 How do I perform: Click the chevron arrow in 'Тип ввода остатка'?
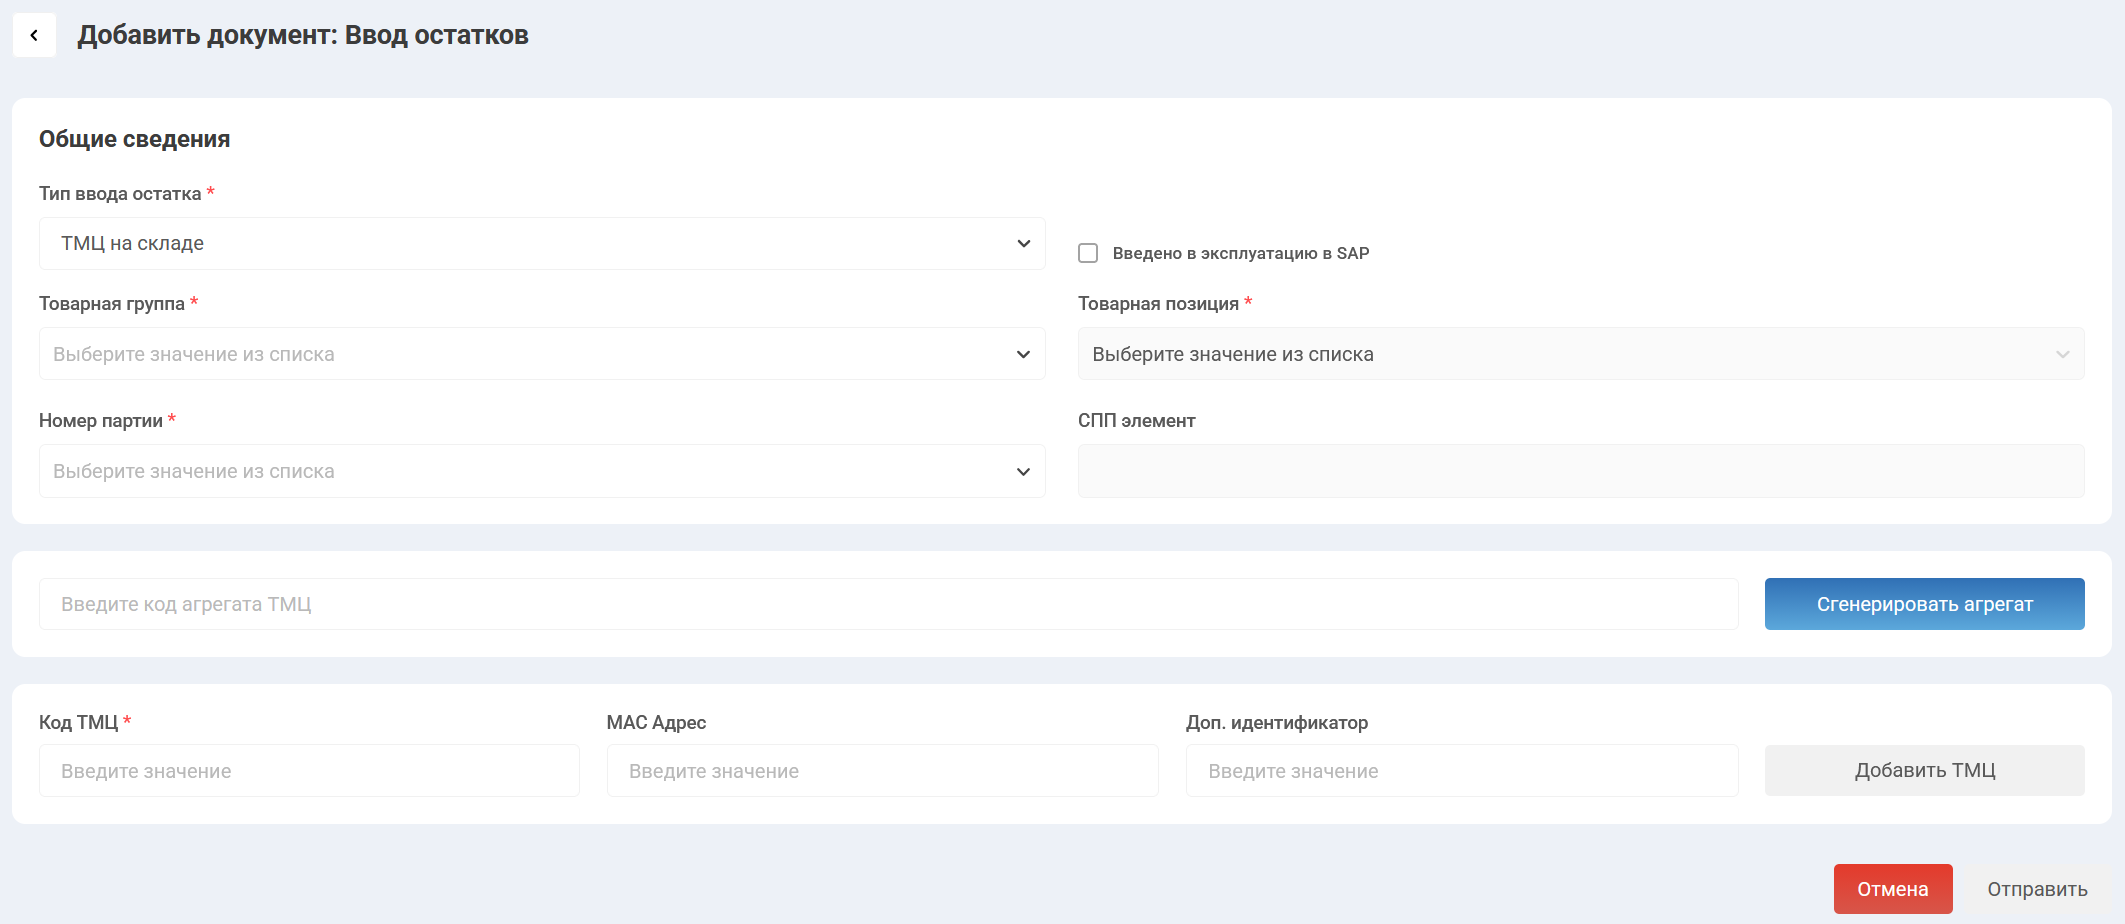tap(1023, 244)
